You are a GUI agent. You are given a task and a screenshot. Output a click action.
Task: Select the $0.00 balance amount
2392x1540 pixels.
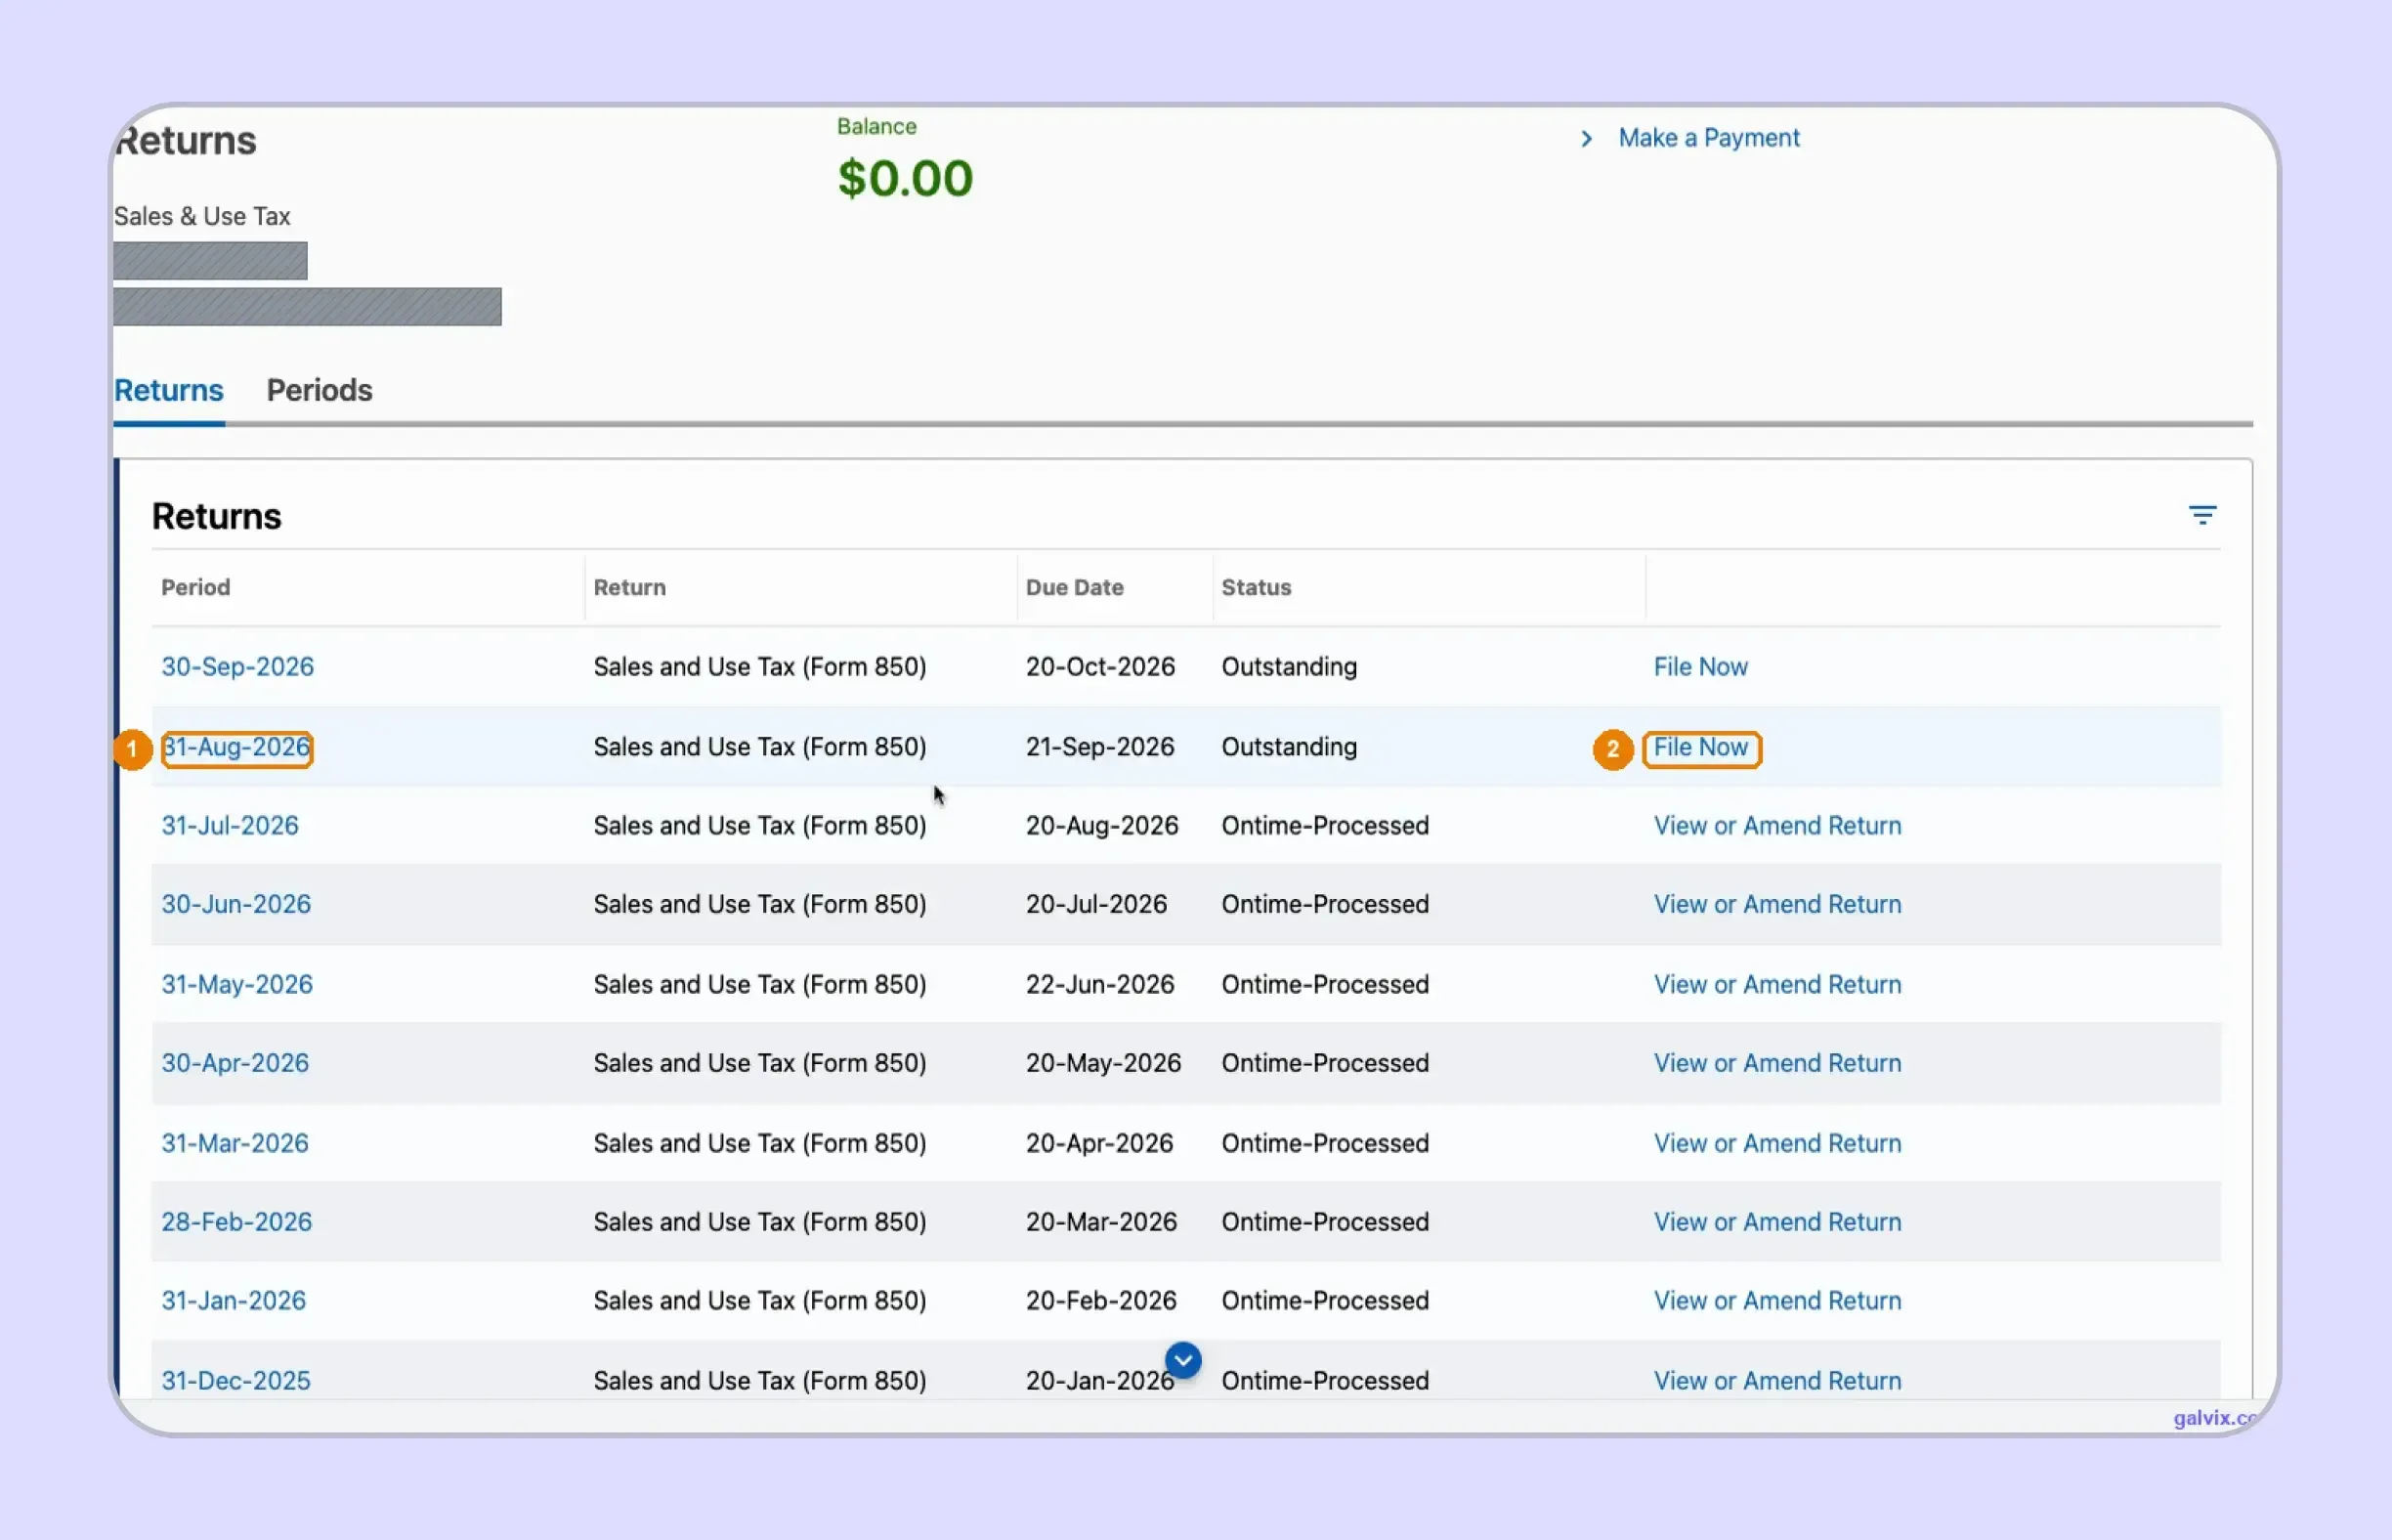[x=905, y=179]
